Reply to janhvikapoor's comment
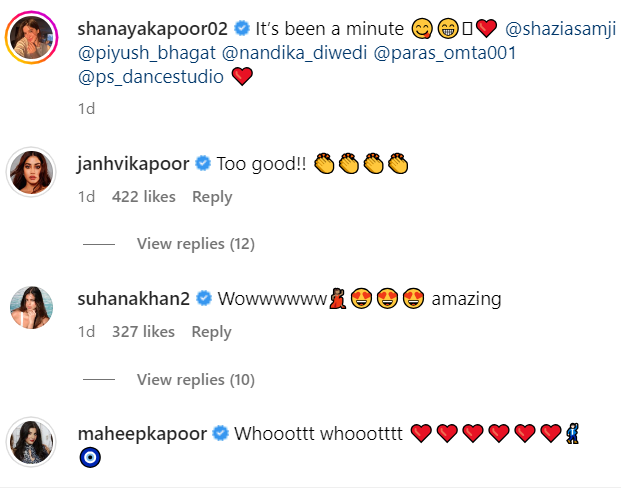 (212, 197)
